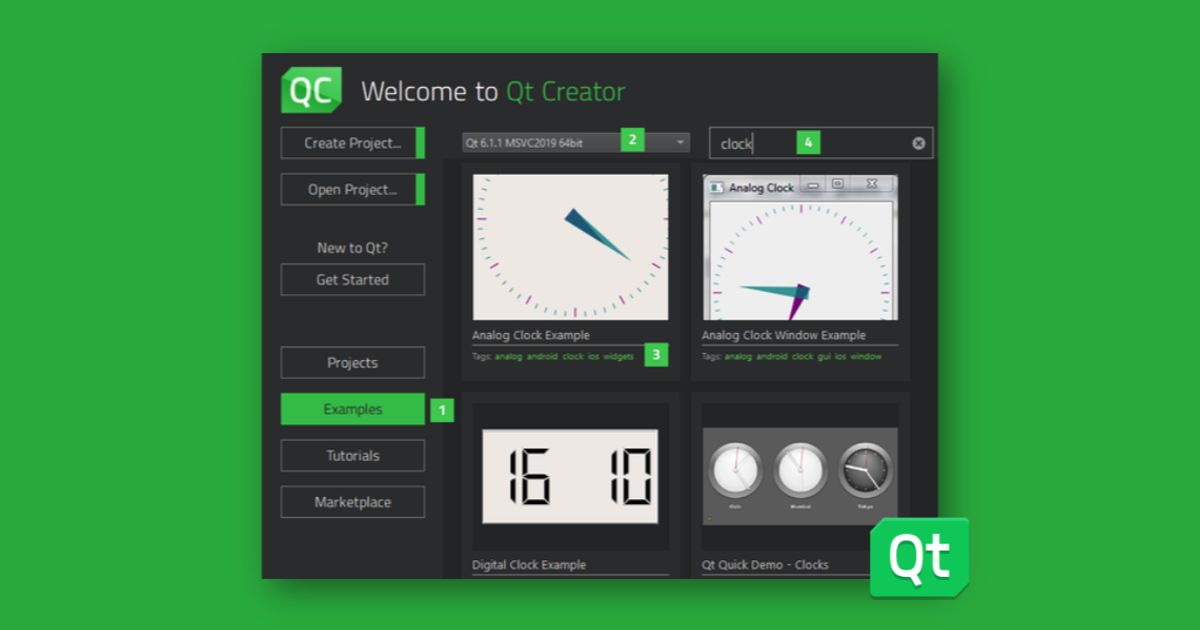Open the Analog Clock Window Example thumbnail
The width and height of the screenshot is (1200, 630).
800,247
